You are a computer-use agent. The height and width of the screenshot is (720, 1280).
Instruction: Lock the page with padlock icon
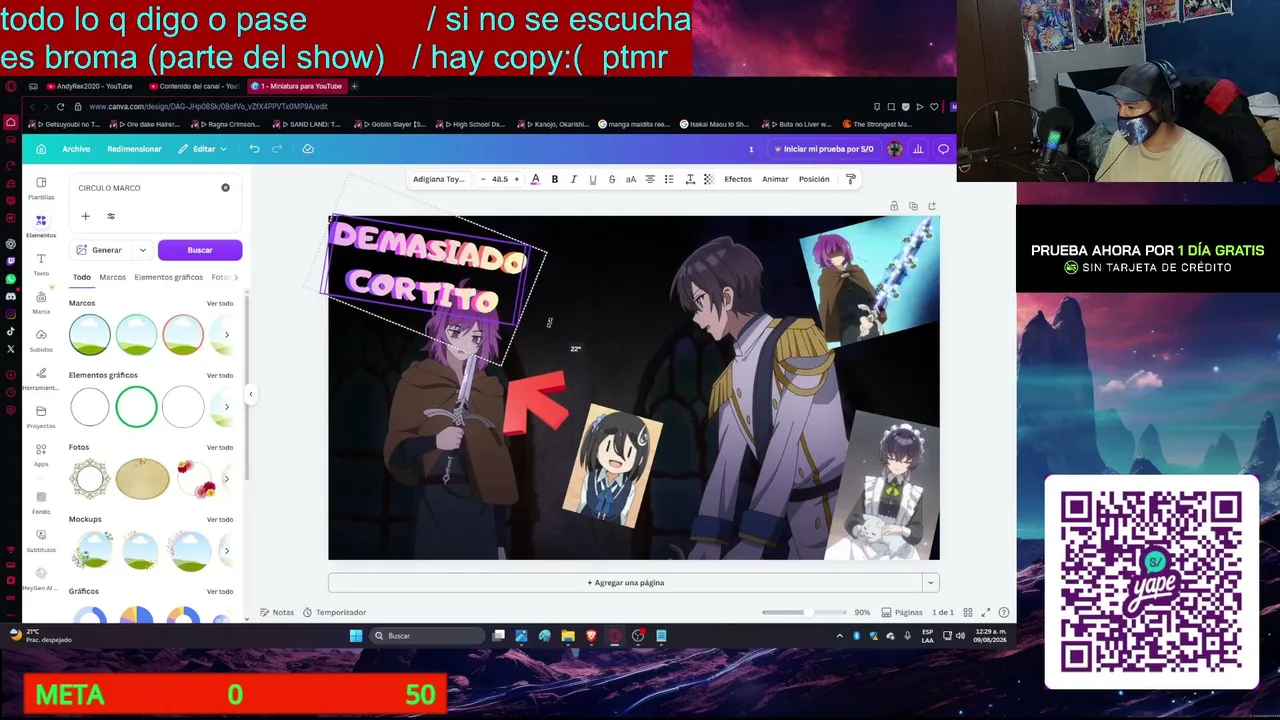tap(894, 206)
